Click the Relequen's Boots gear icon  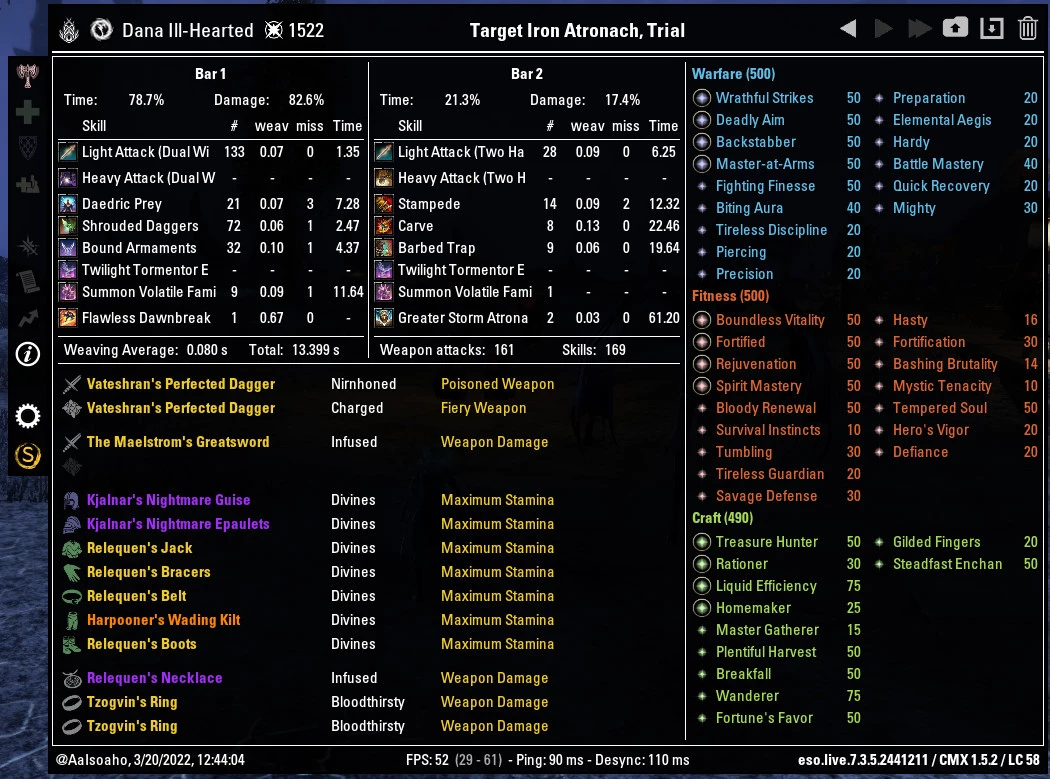72,644
